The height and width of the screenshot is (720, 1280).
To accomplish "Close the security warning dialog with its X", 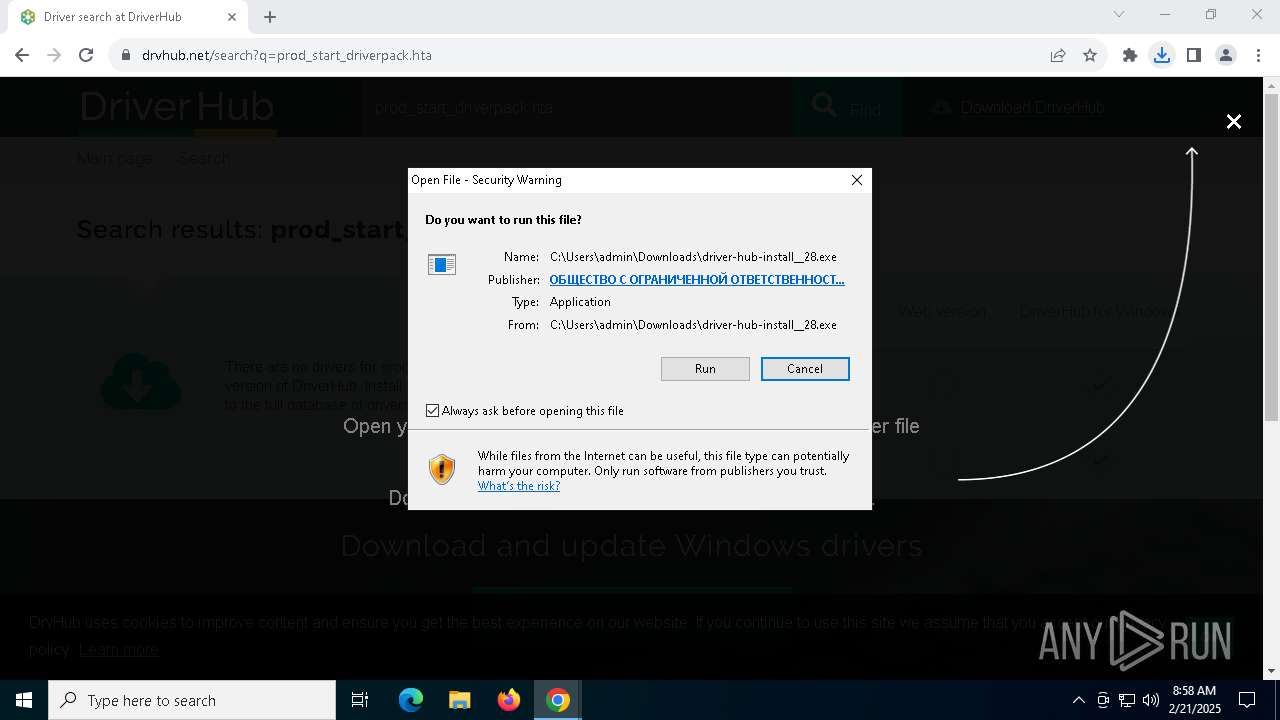I will (x=856, y=180).
